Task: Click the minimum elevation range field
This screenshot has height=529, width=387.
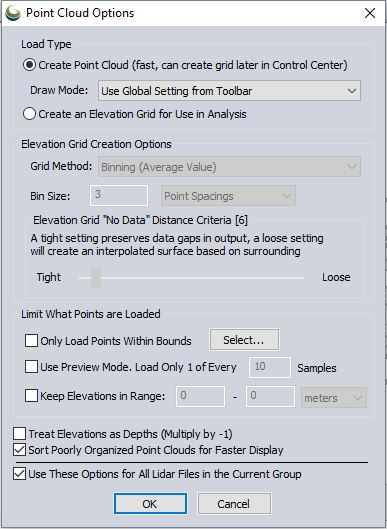Action: [200, 396]
